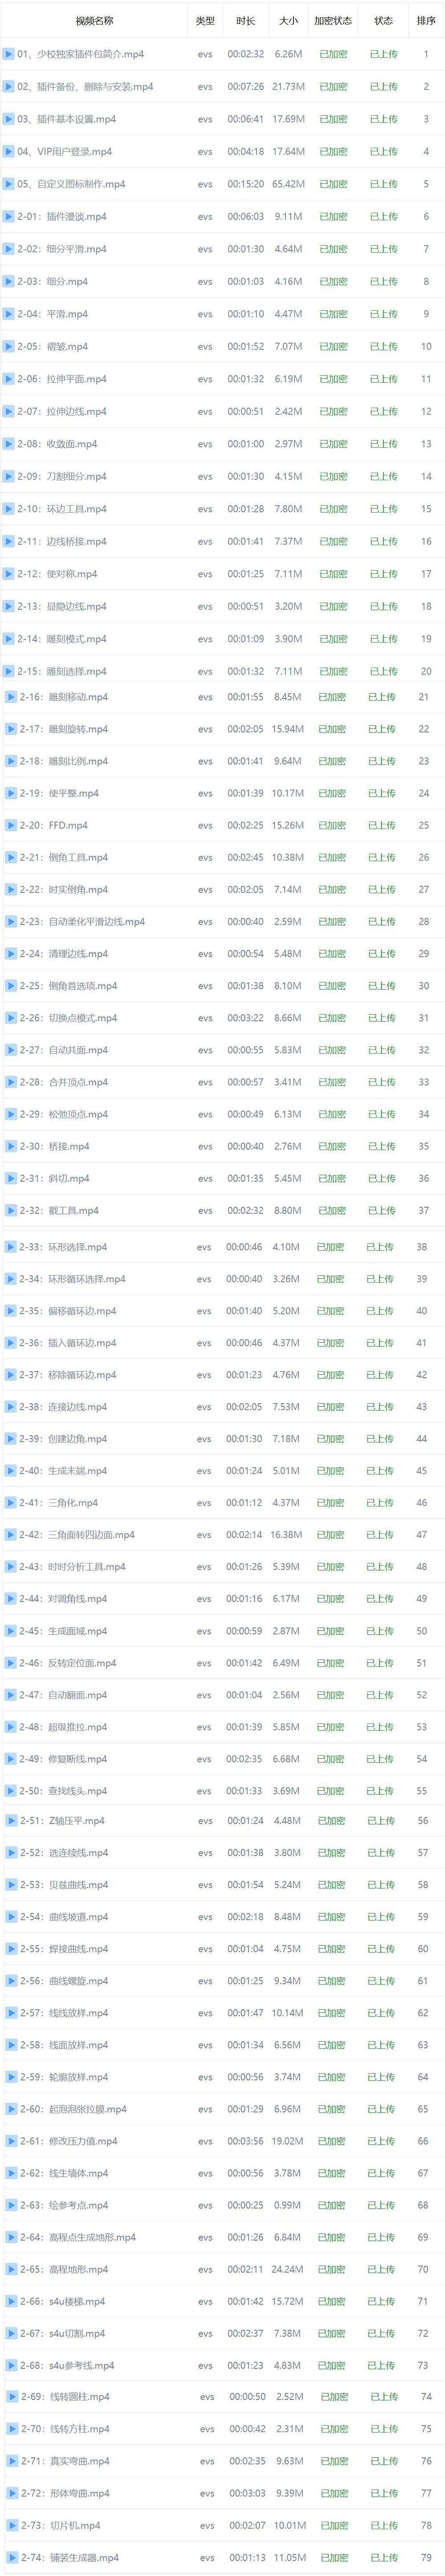
Task: Click 已加密 status of 2-42：三角面转四边面.mp4
Action: (331, 1534)
